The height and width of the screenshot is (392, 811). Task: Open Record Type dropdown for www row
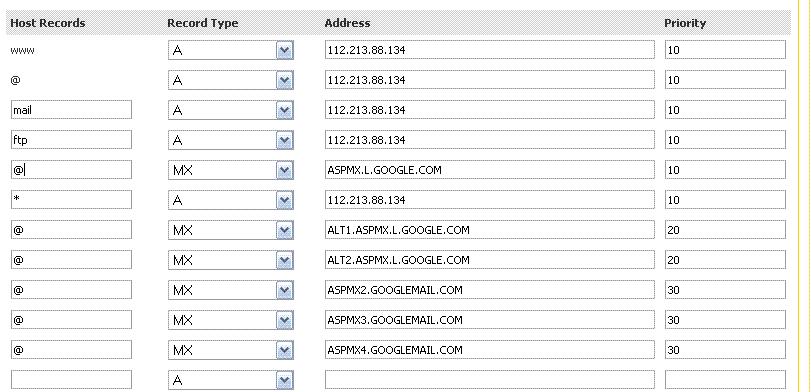(x=231, y=50)
